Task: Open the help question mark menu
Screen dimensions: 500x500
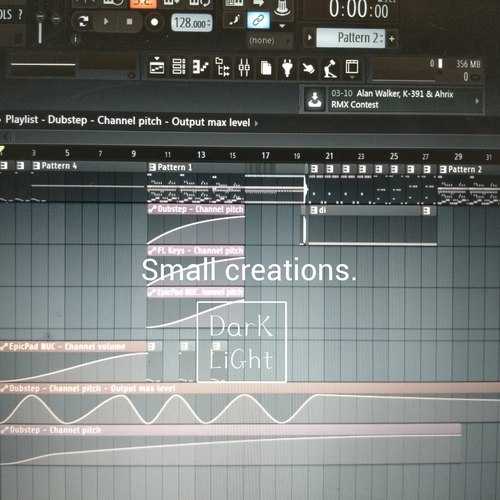Action: [21, 14]
